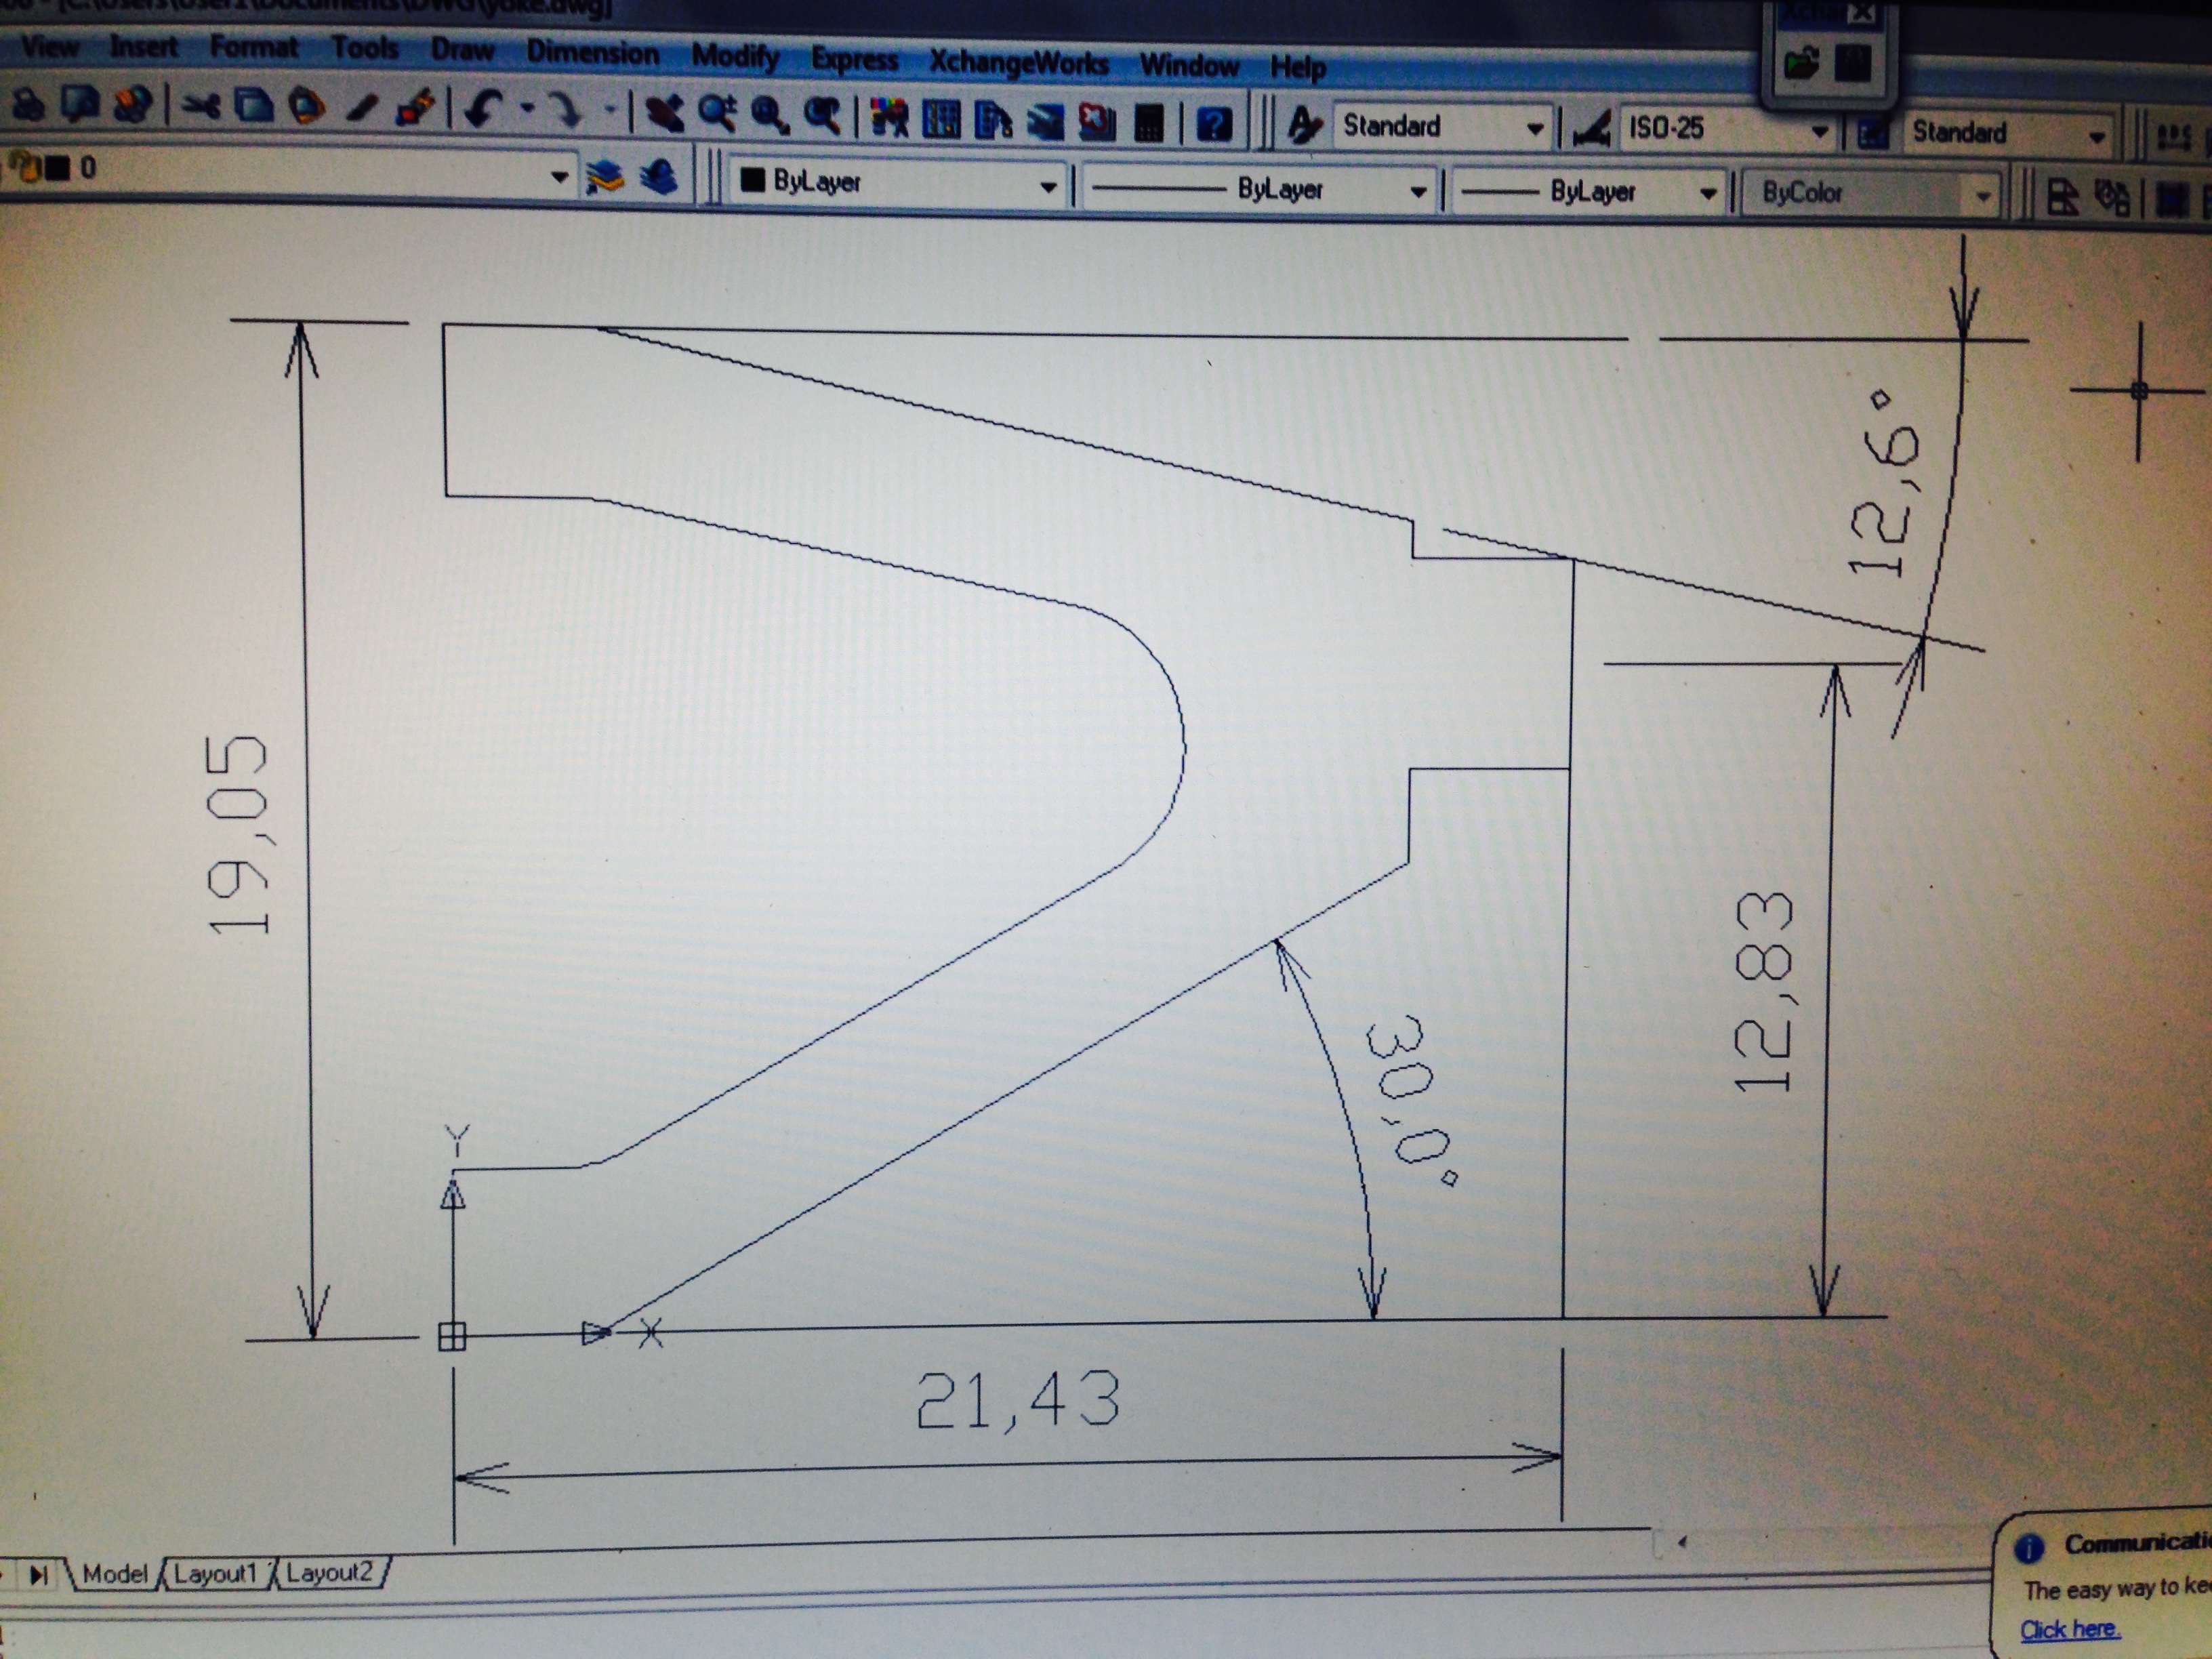This screenshot has height=1659, width=2212.
Task: Open the ByColor plot style dropdown
Action: (x=1982, y=196)
